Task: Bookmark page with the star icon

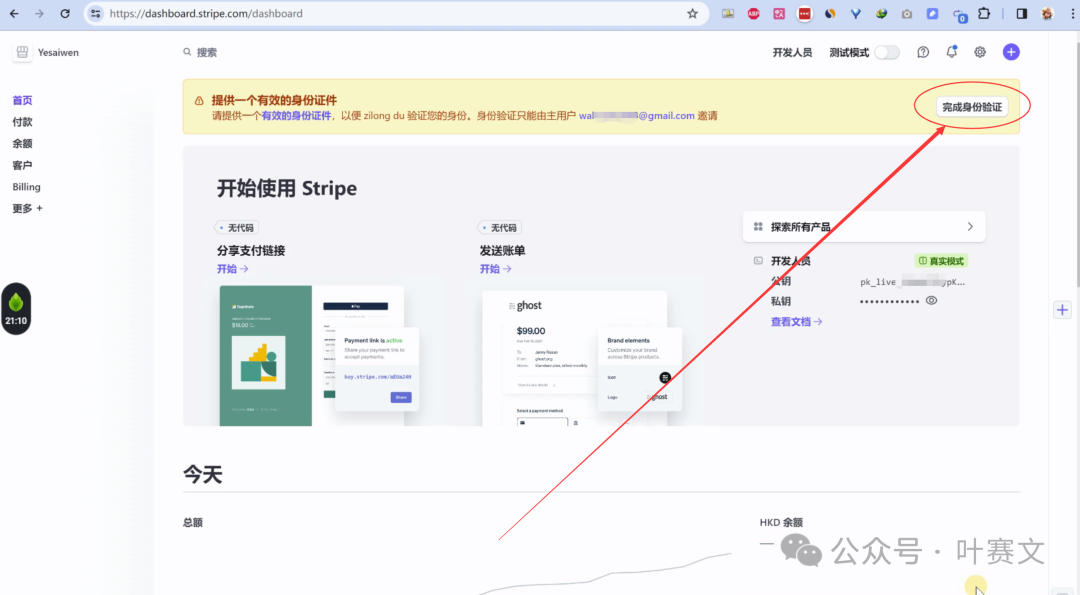Action: point(692,14)
